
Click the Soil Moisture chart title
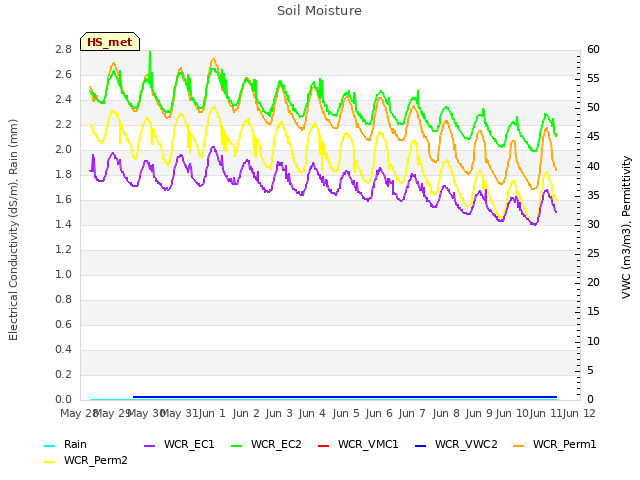coord(320,11)
